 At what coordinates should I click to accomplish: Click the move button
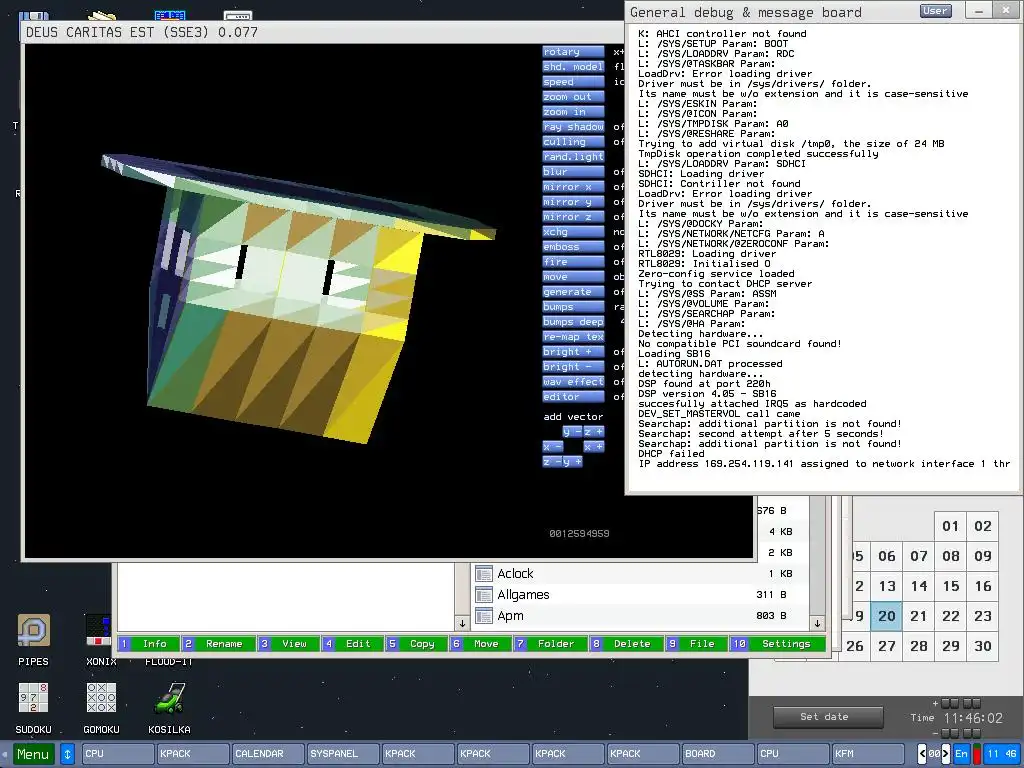(x=573, y=277)
